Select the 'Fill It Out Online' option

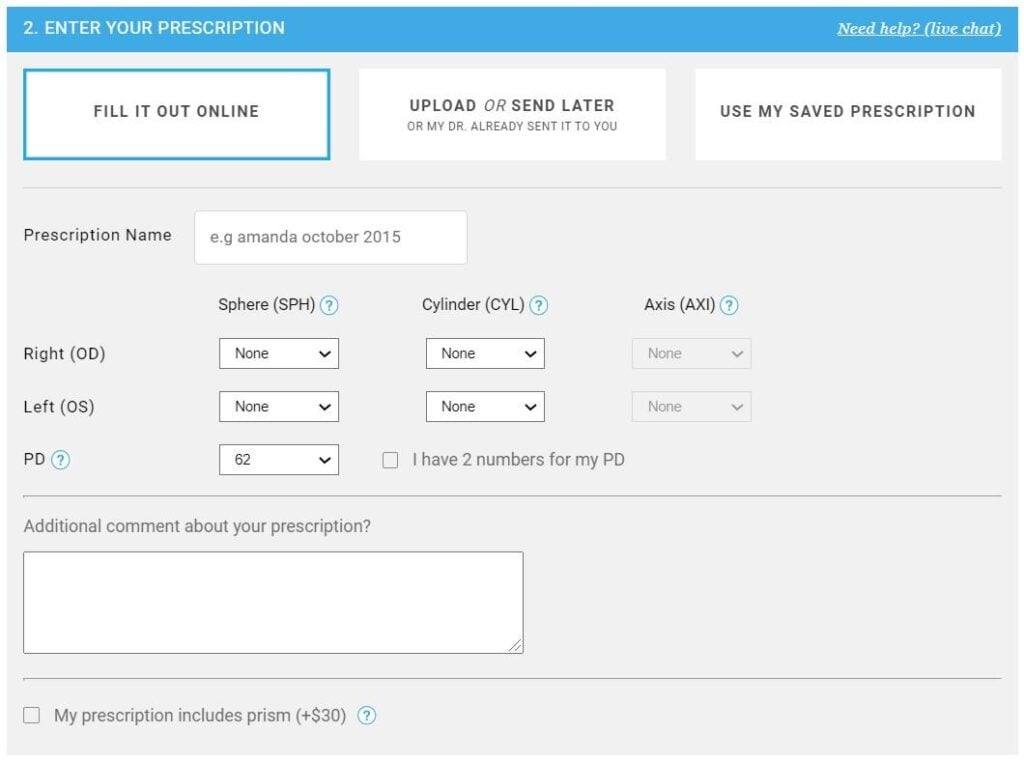pos(176,113)
